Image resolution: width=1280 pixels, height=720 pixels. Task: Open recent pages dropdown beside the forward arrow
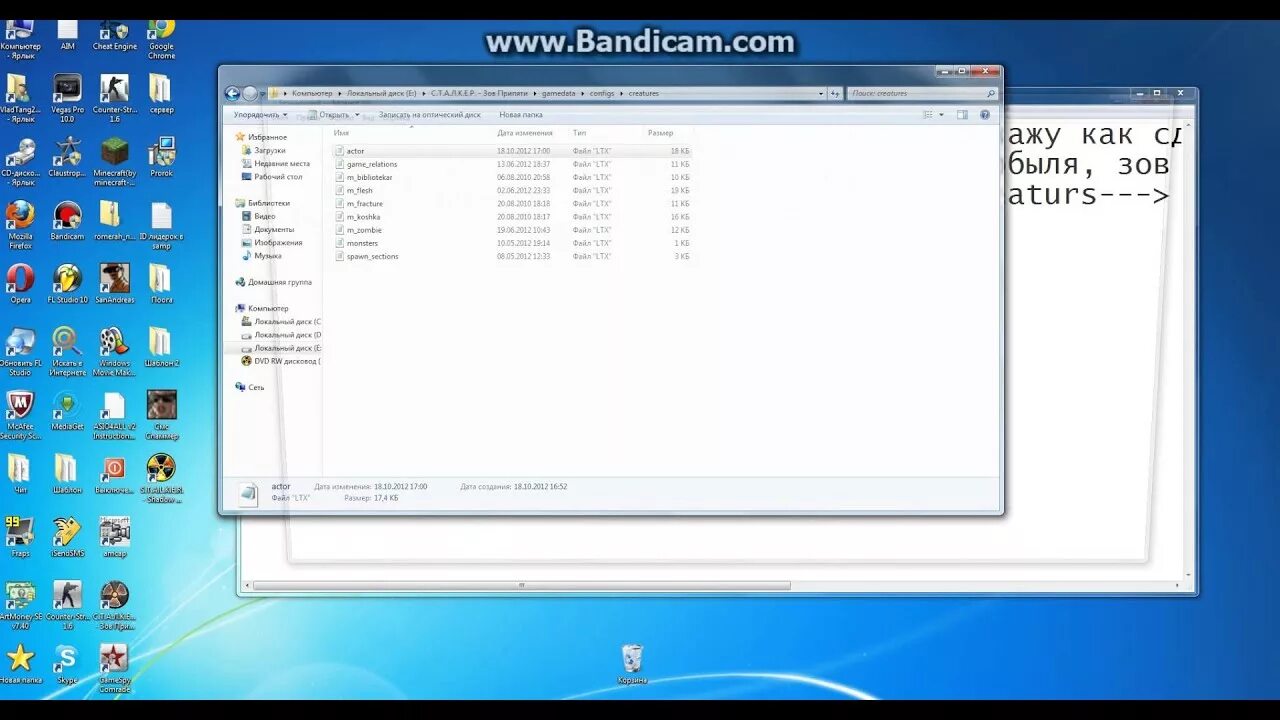(263, 93)
